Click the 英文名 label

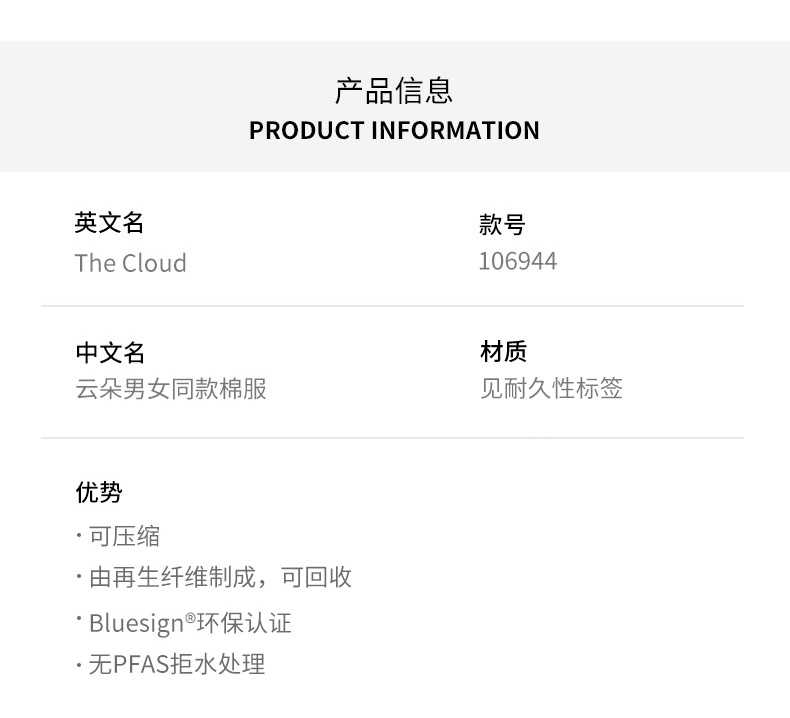click(x=109, y=223)
